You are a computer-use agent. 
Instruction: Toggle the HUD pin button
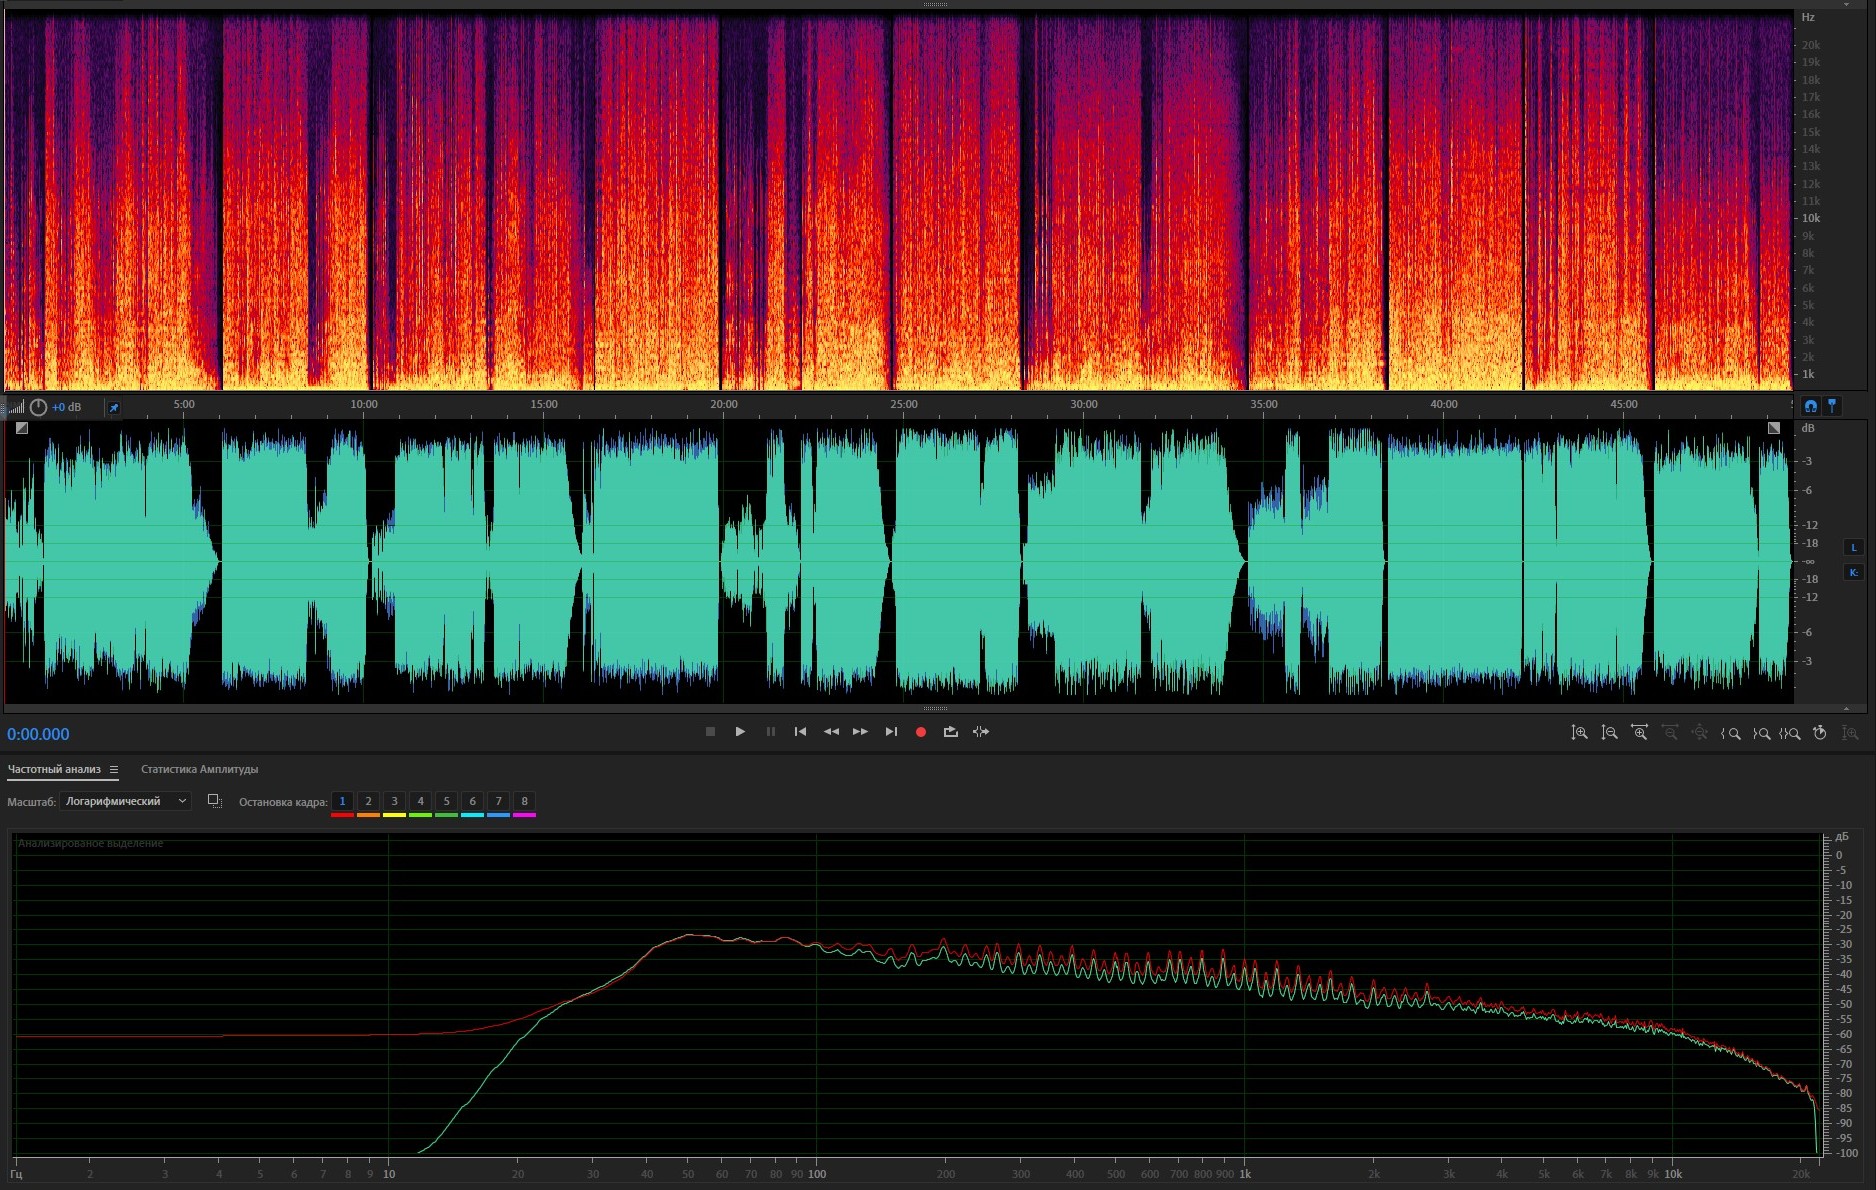tap(113, 407)
